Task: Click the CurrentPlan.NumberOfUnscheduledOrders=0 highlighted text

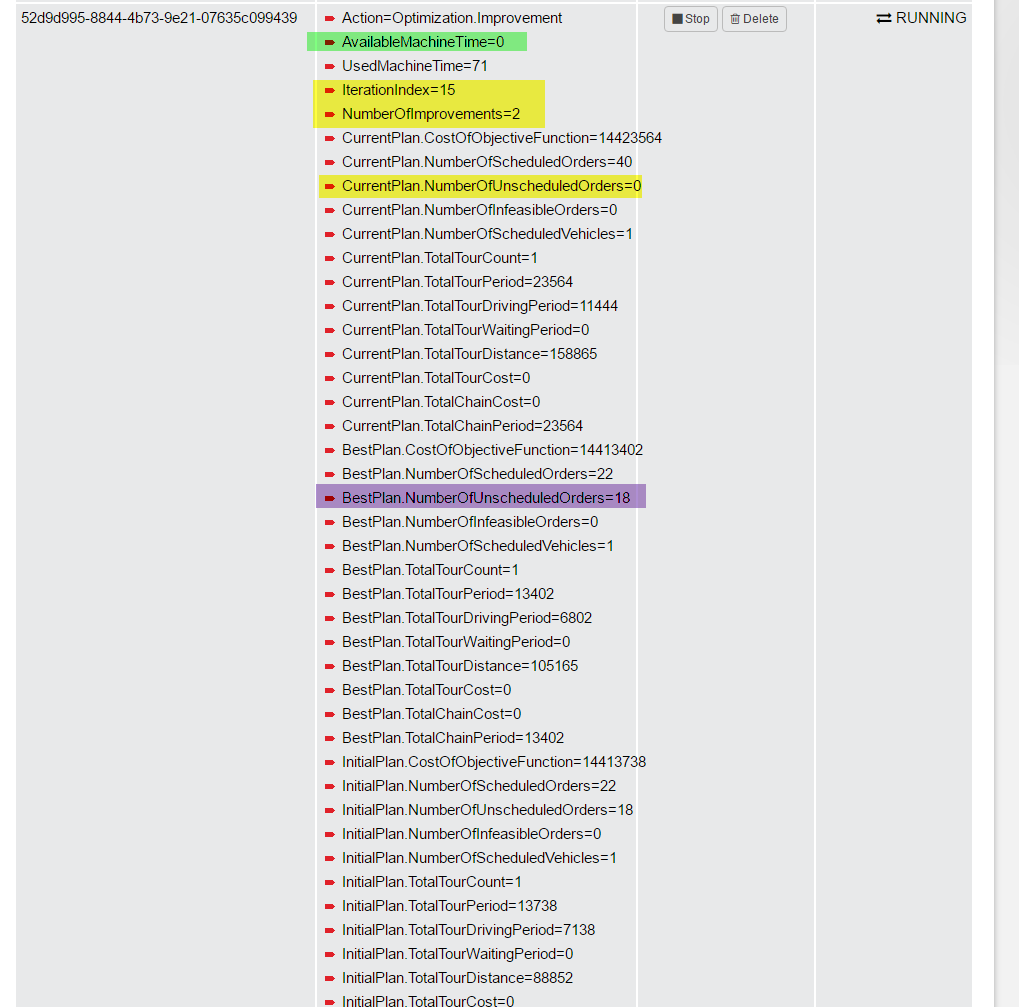Action: tap(491, 186)
